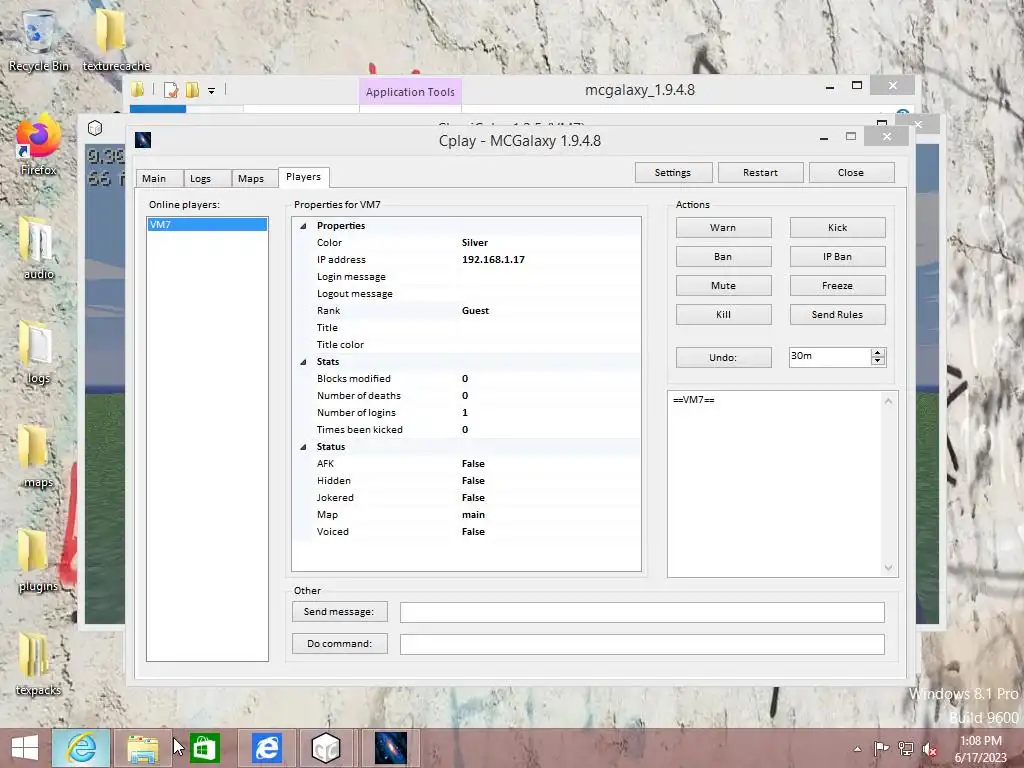Screen dimensions: 1024x768
Task: Select the Players tab
Action: 304,177
